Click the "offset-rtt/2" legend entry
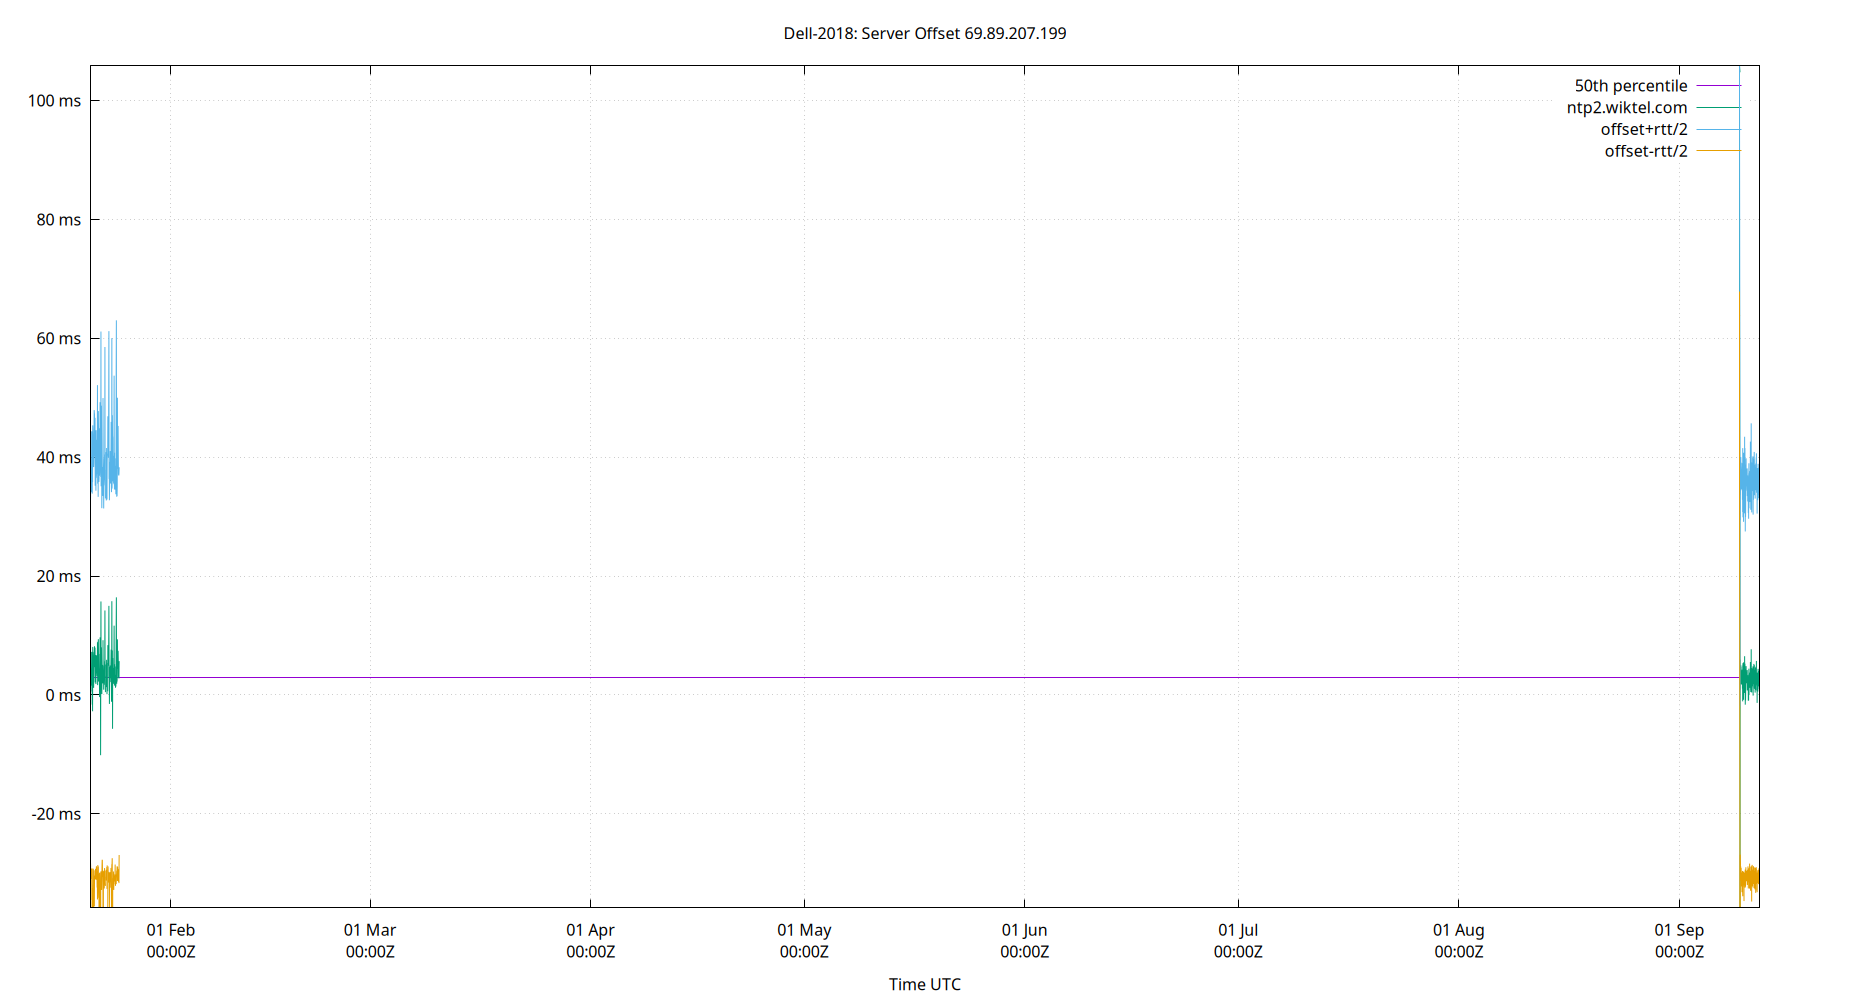 (1644, 150)
